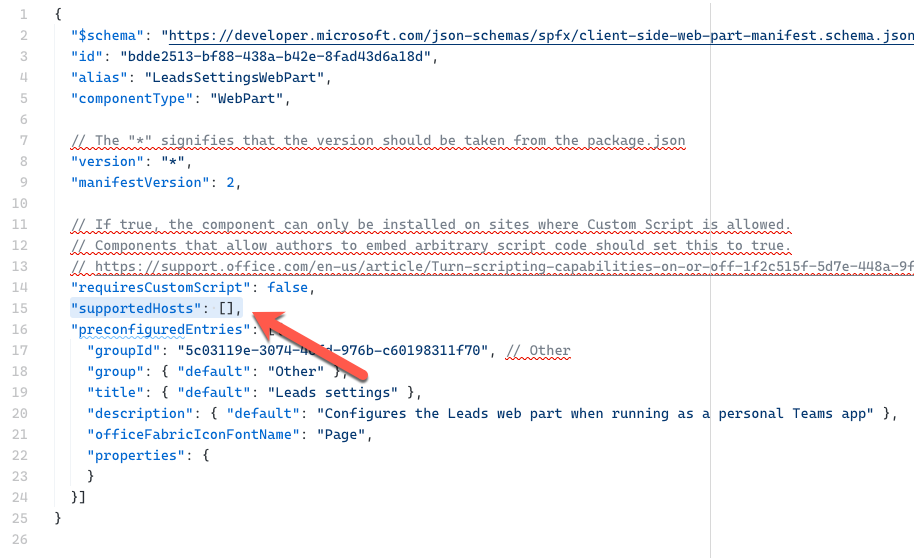
Task: Click the "version" key on line 8
Action: (x=107, y=162)
